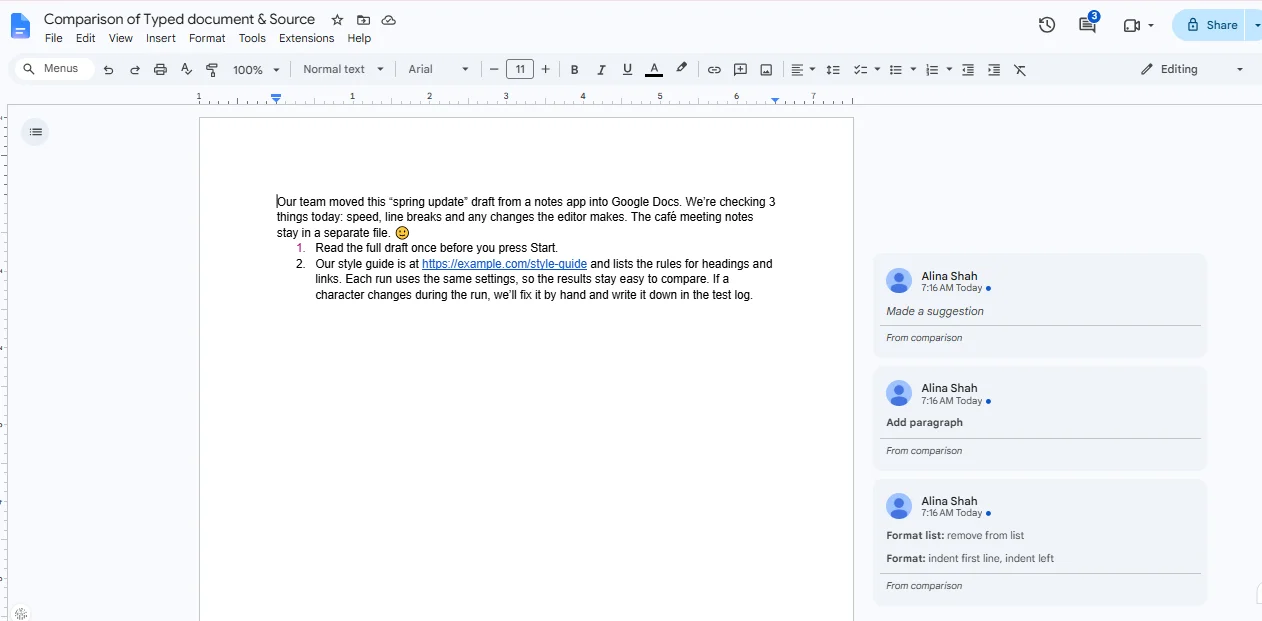
Task: Click the right indent marker on ruler
Action: click(x=775, y=100)
